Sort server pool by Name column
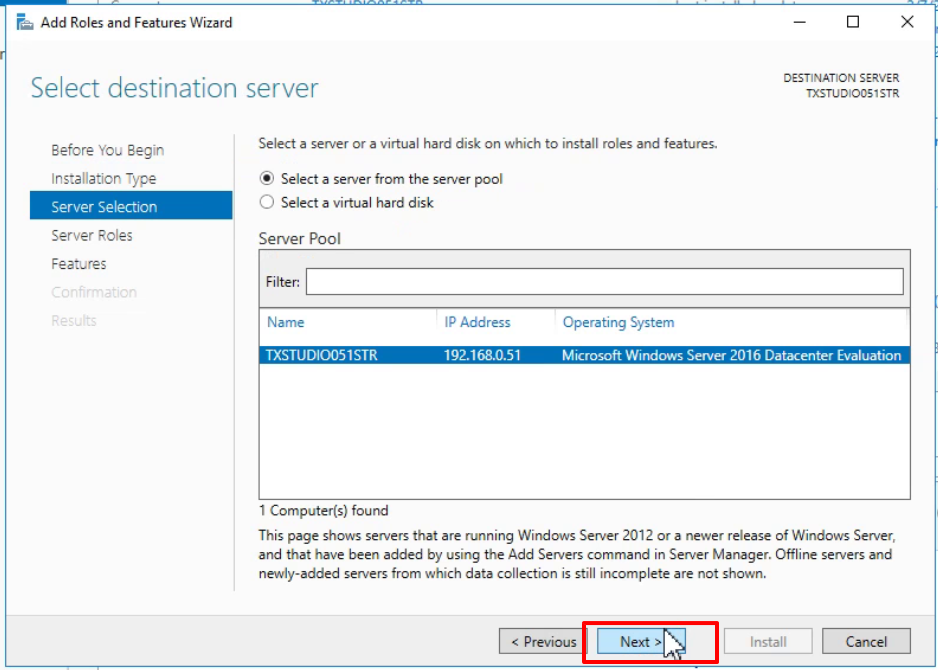 click(x=285, y=322)
